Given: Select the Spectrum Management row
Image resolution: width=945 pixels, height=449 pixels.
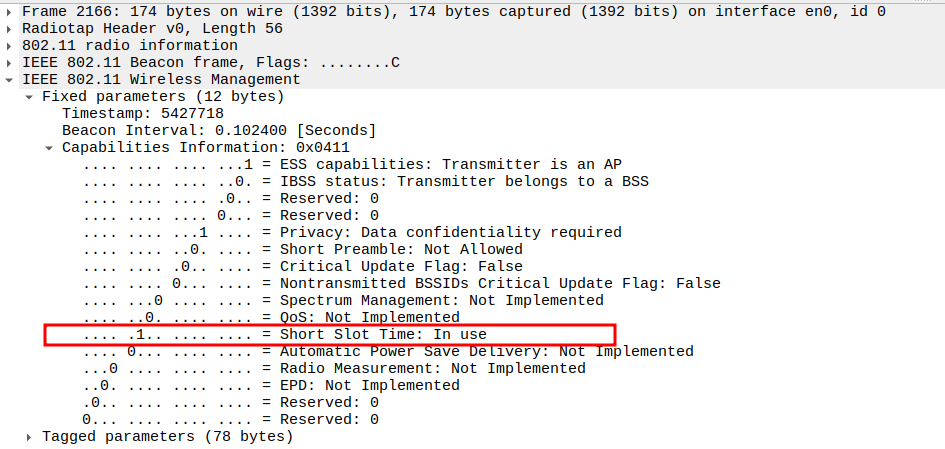Looking at the screenshot, I should pos(343,300).
